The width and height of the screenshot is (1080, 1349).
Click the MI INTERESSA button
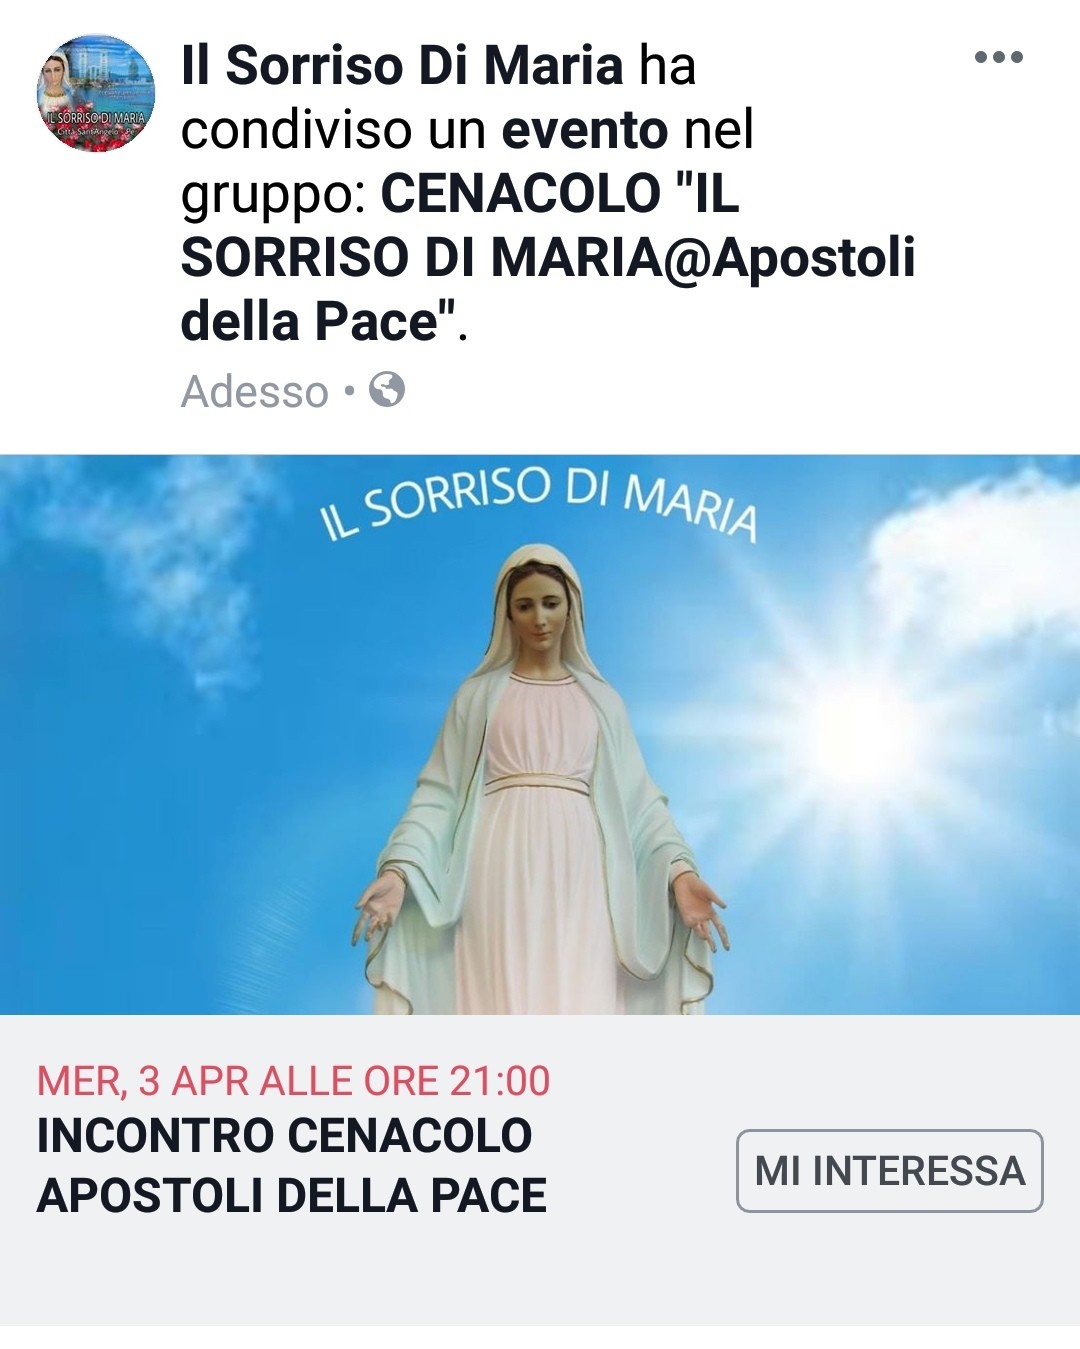coord(890,1171)
